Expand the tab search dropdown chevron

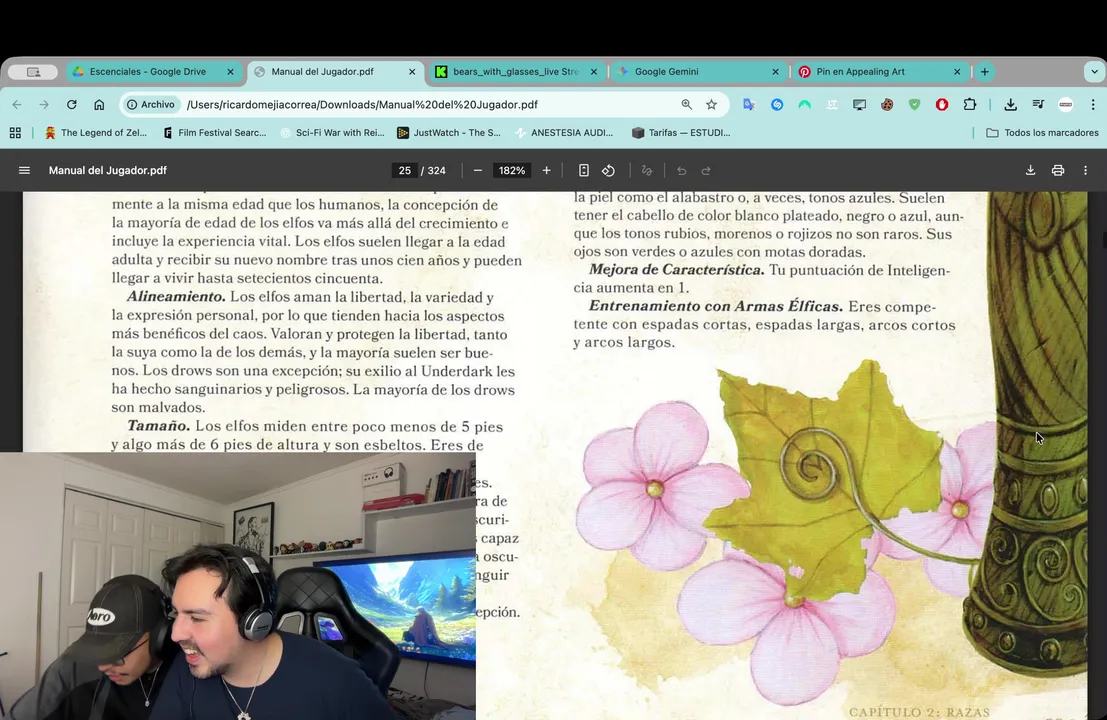(1094, 71)
